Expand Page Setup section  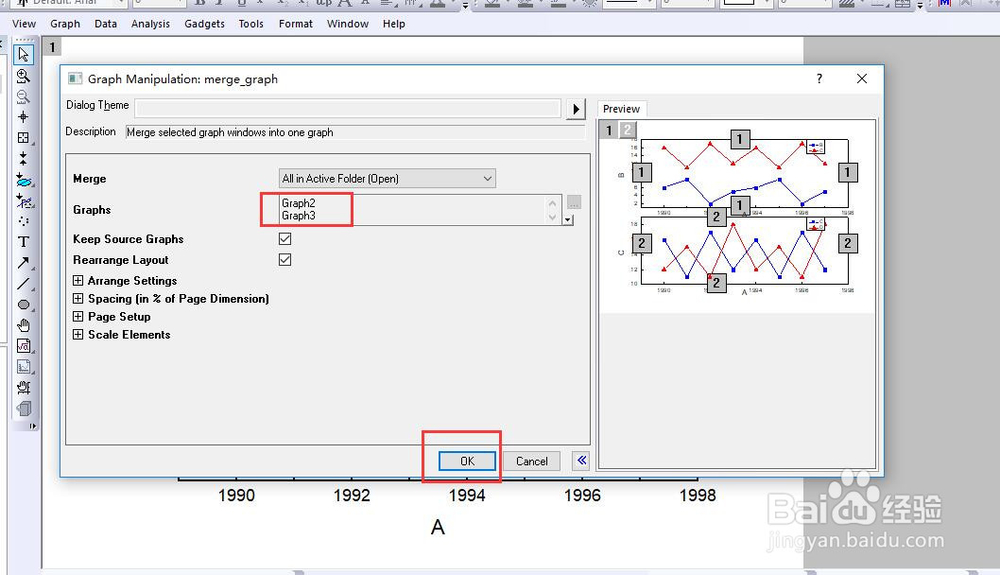78,316
